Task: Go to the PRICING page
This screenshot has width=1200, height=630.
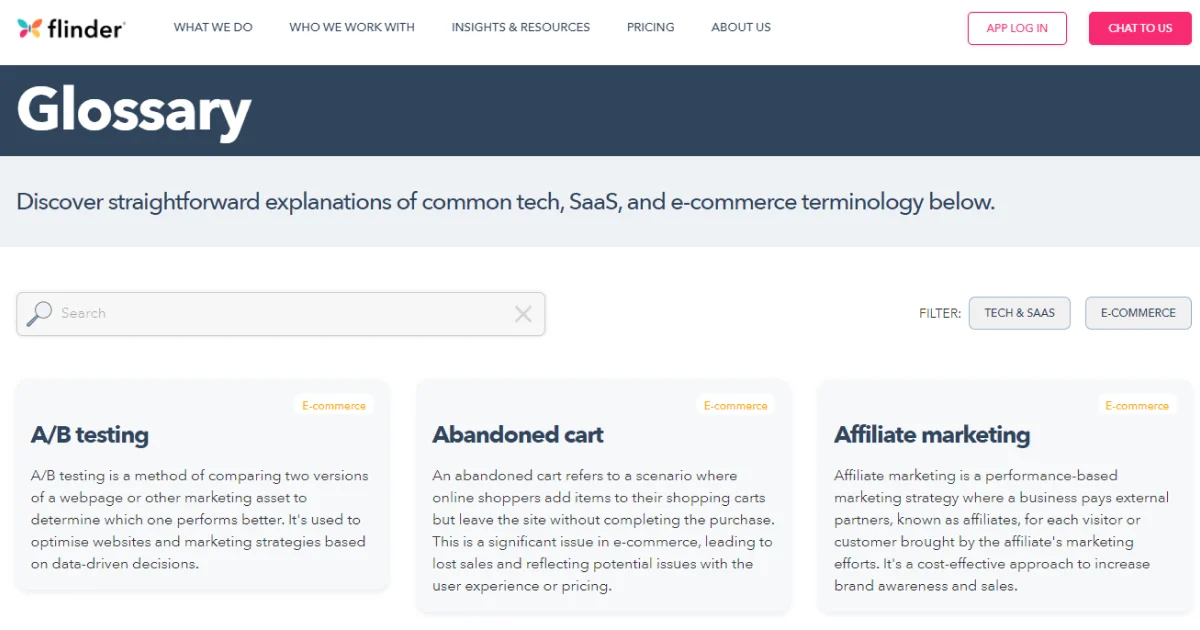Action: [x=651, y=28]
